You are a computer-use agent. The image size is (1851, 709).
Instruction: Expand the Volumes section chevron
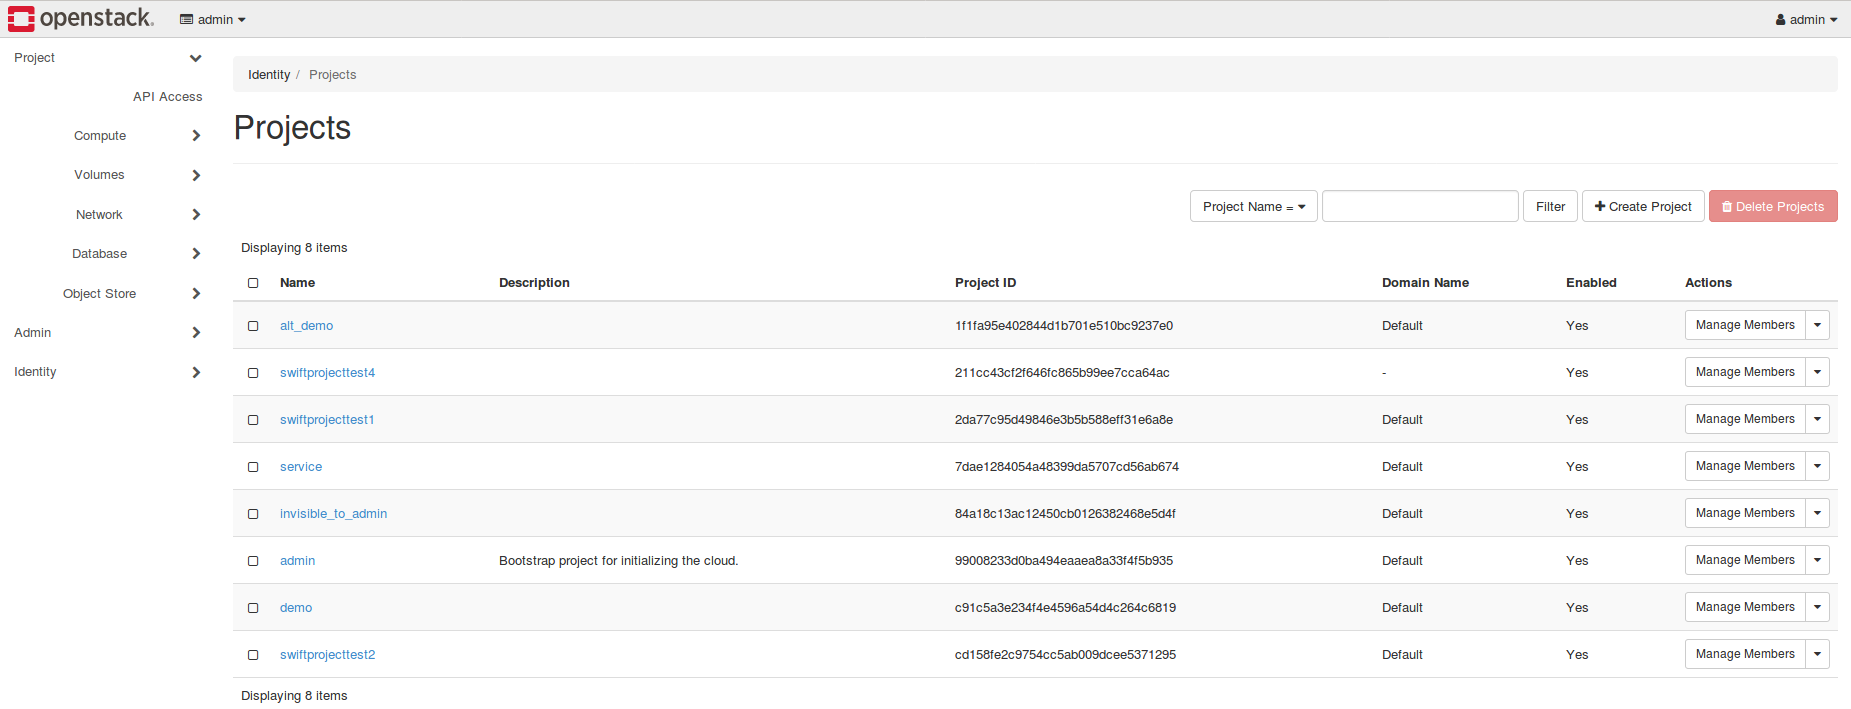click(196, 175)
